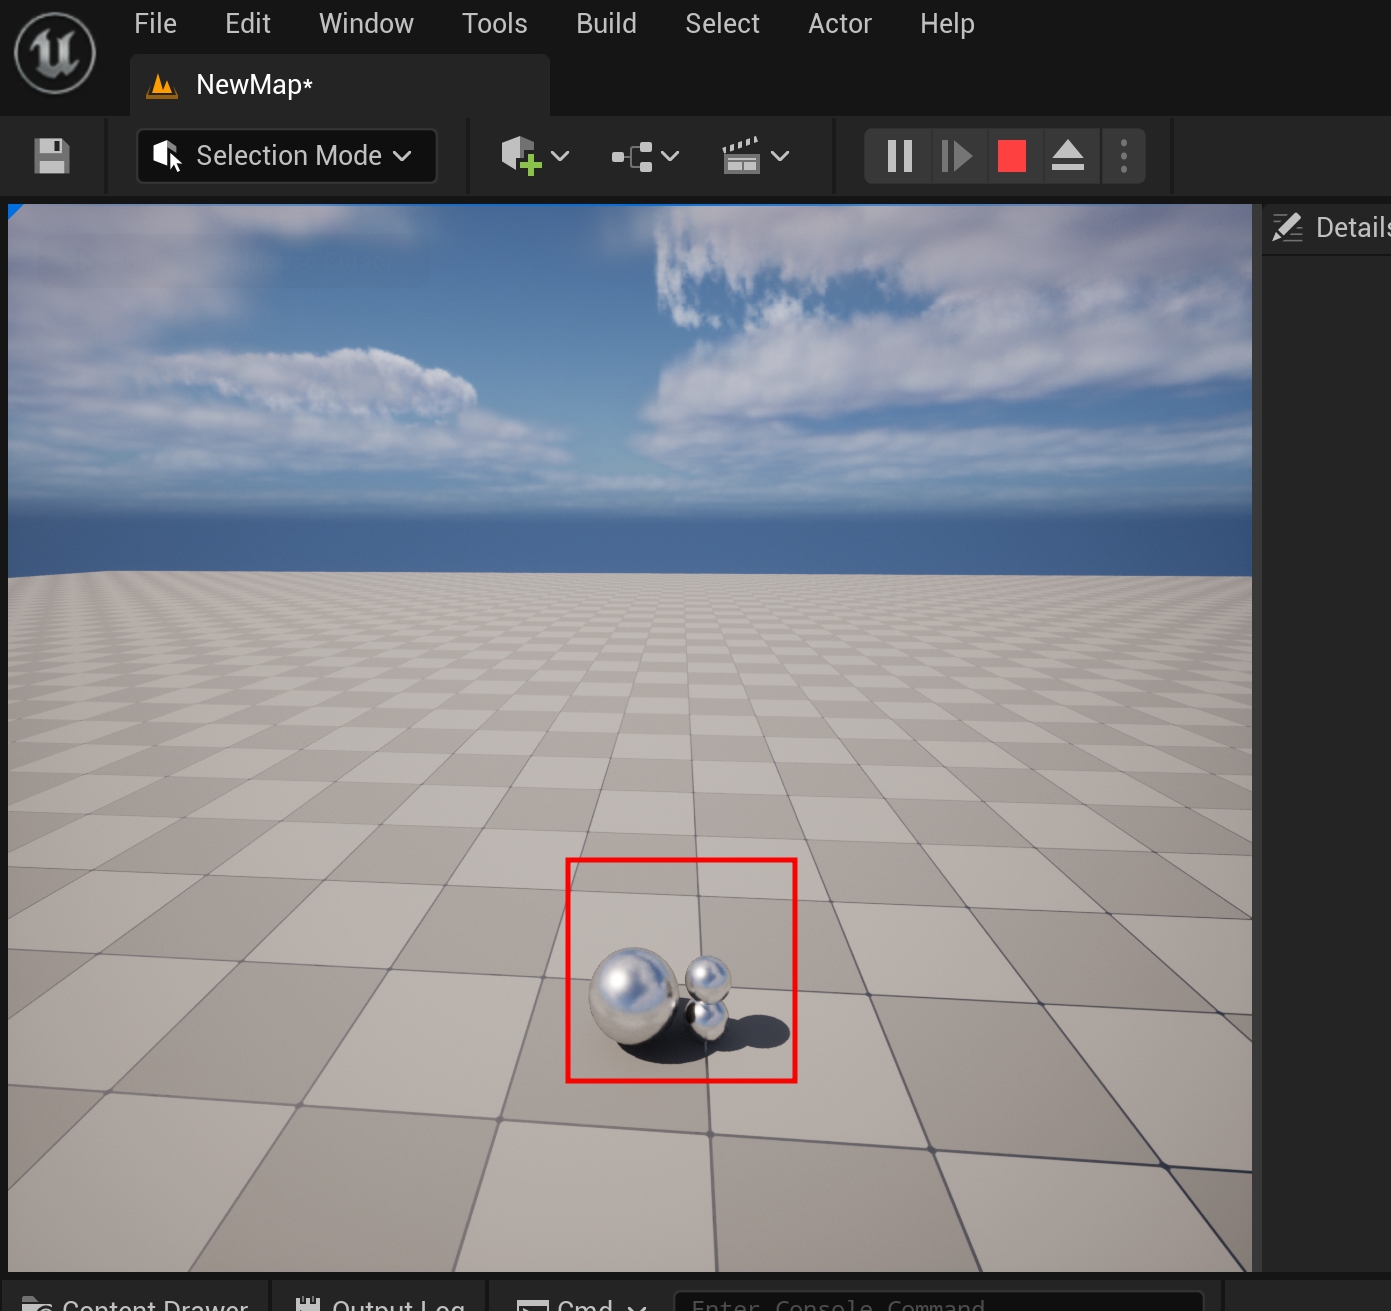Open the Selection Mode dropdown

point(286,156)
